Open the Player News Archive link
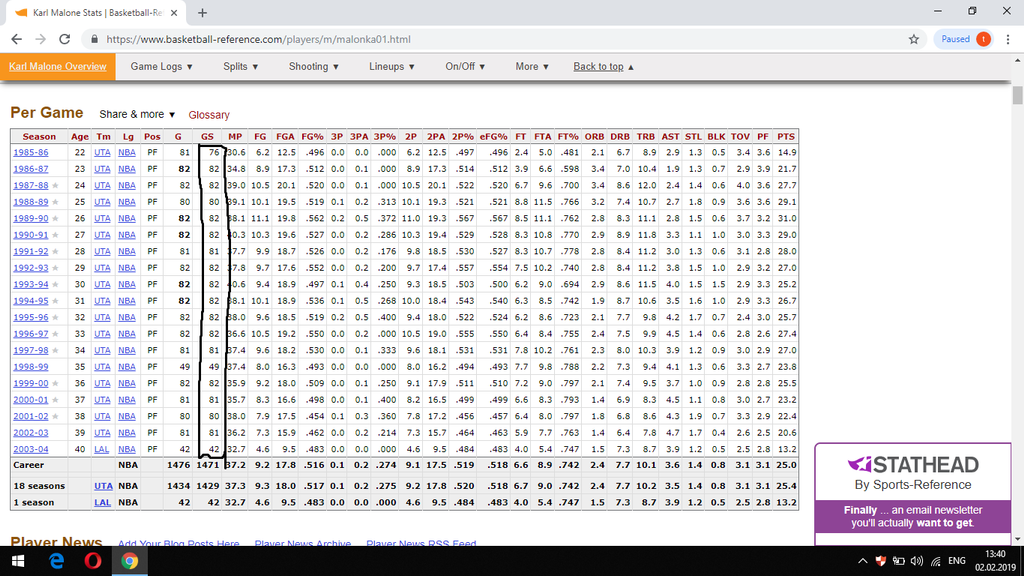1024x576 pixels. click(302, 543)
